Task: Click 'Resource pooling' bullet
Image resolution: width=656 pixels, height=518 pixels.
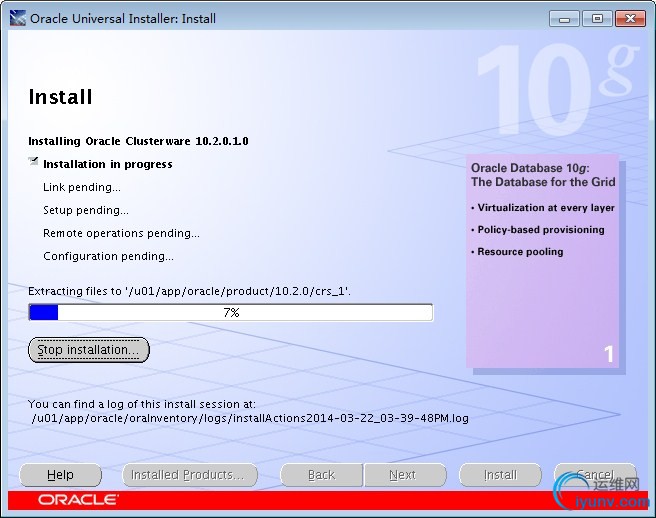Action: click(517, 251)
